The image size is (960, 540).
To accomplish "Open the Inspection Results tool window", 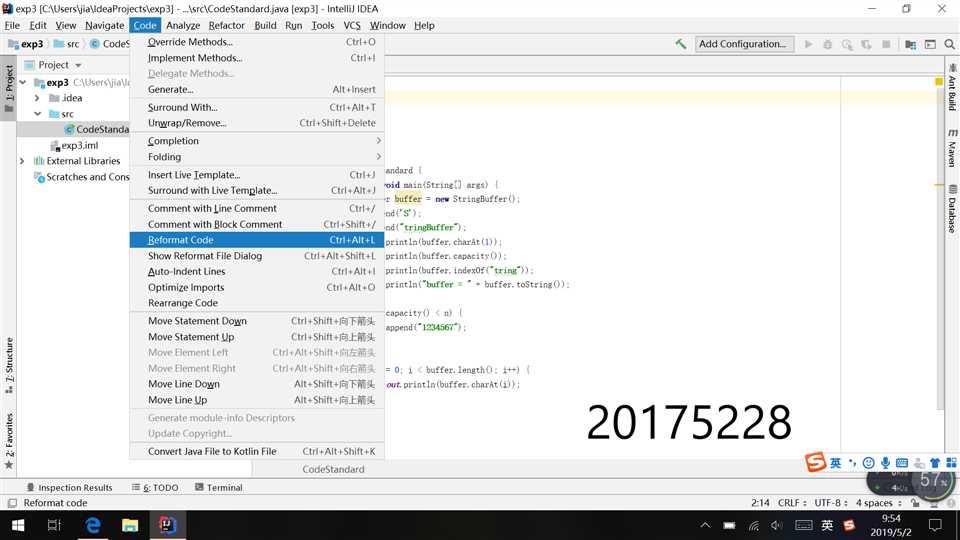I will 69,487.
